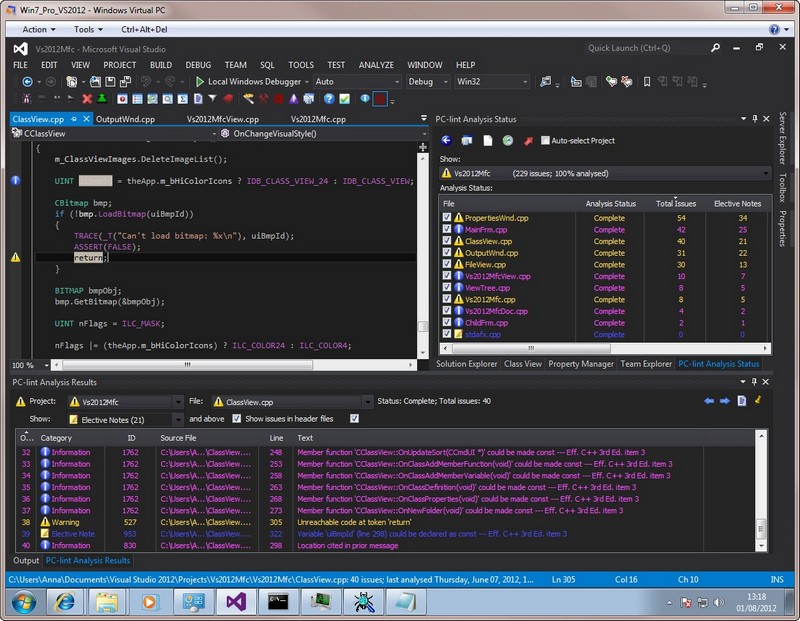This screenshot has height=621, width=800.
Task: Toggle the Auto-select Project checkbox
Action: click(545, 140)
